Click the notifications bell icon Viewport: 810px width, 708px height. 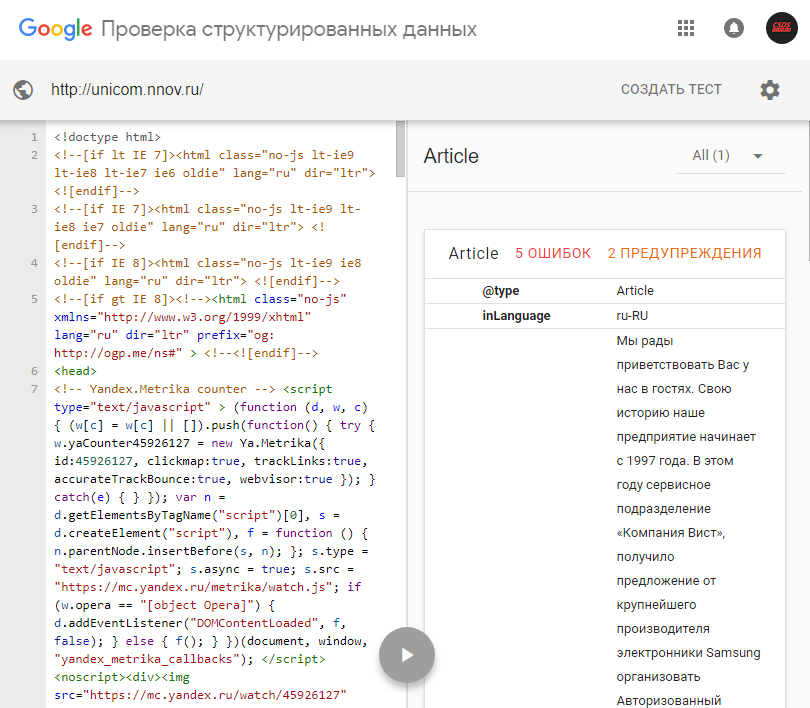click(x=734, y=28)
